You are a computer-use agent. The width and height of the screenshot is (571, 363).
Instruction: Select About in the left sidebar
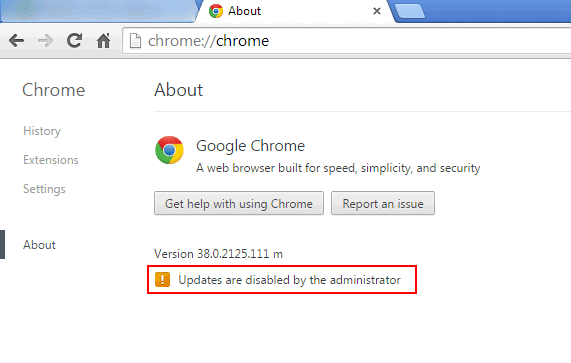(39, 245)
